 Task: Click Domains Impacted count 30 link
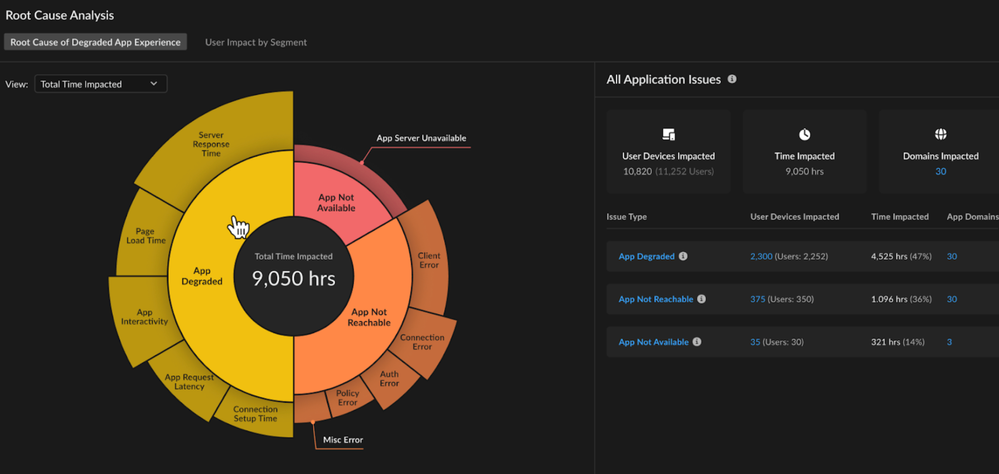(940, 172)
